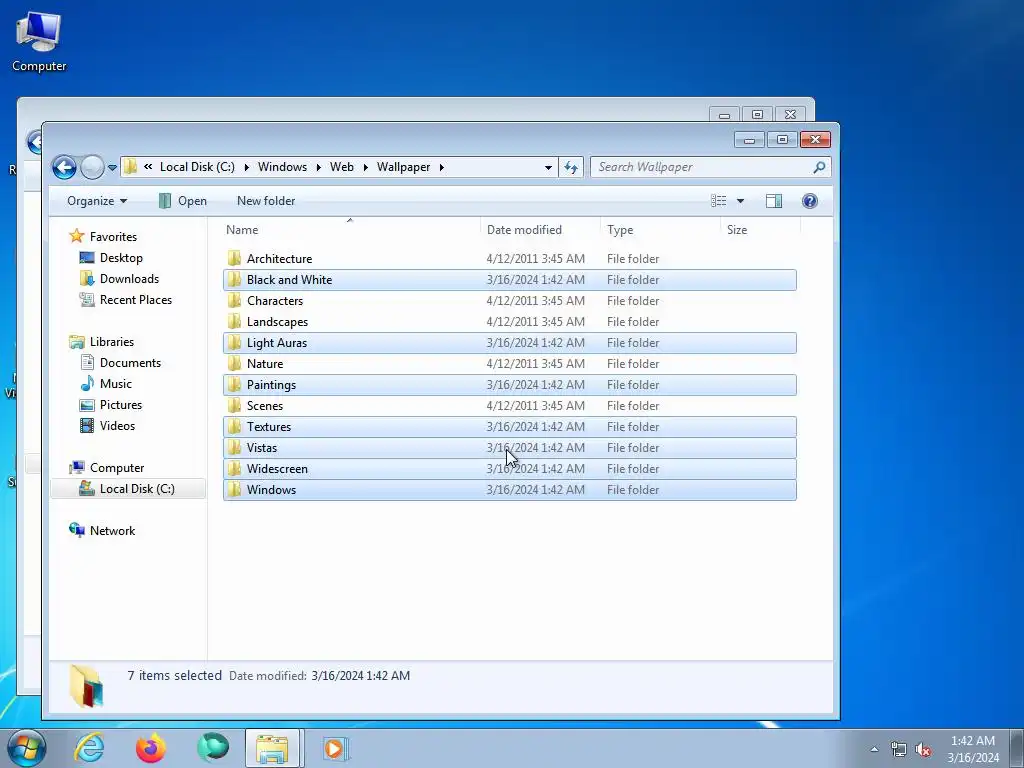Screen dimensions: 1024x768
Task: Select the Characters folder icon
Action: (234, 300)
